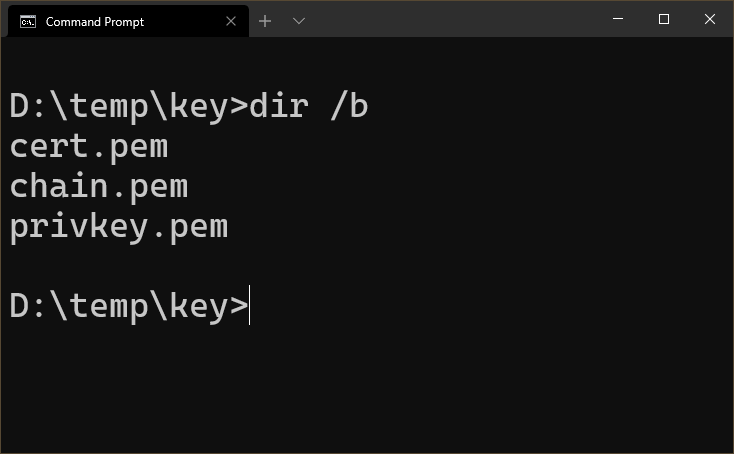The height and width of the screenshot is (454, 734).
Task: Click the blank line above the dir command
Action: (367, 66)
